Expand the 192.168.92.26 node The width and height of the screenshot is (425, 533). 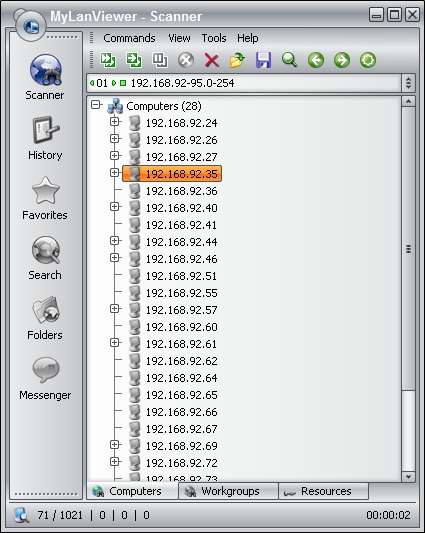point(115,138)
